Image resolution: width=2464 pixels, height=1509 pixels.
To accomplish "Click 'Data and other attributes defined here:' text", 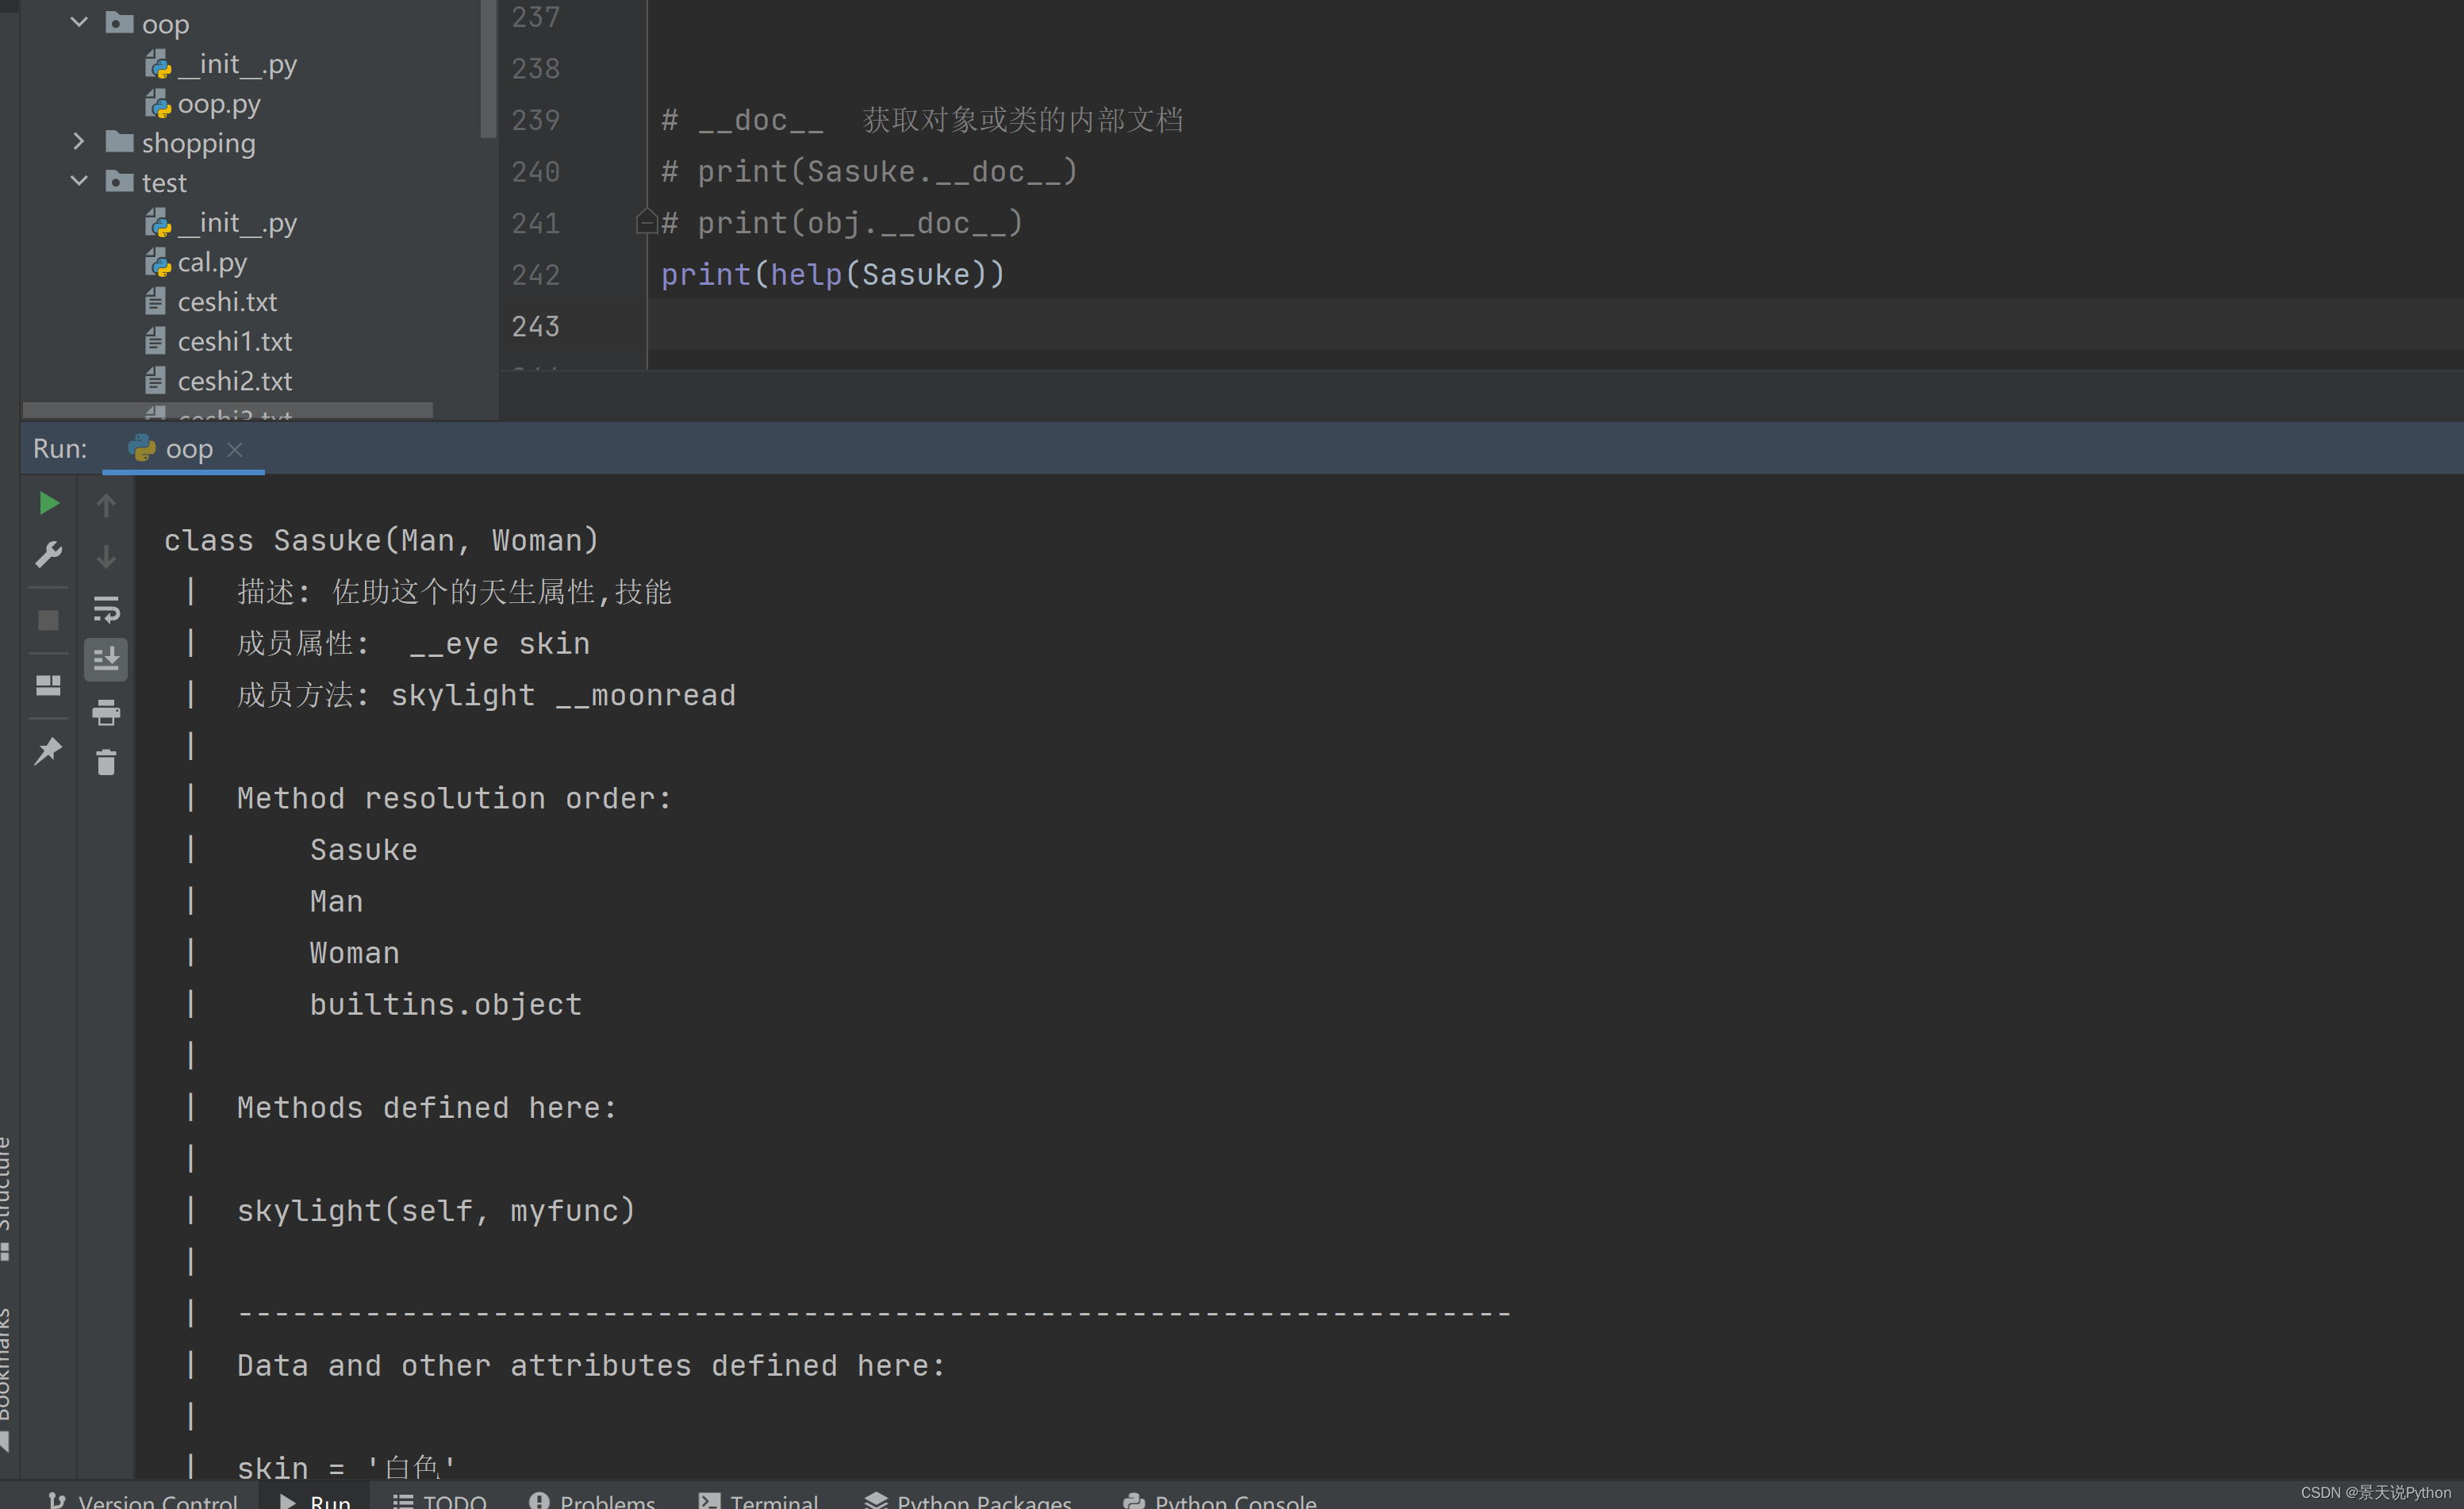I will click(591, 1365).
